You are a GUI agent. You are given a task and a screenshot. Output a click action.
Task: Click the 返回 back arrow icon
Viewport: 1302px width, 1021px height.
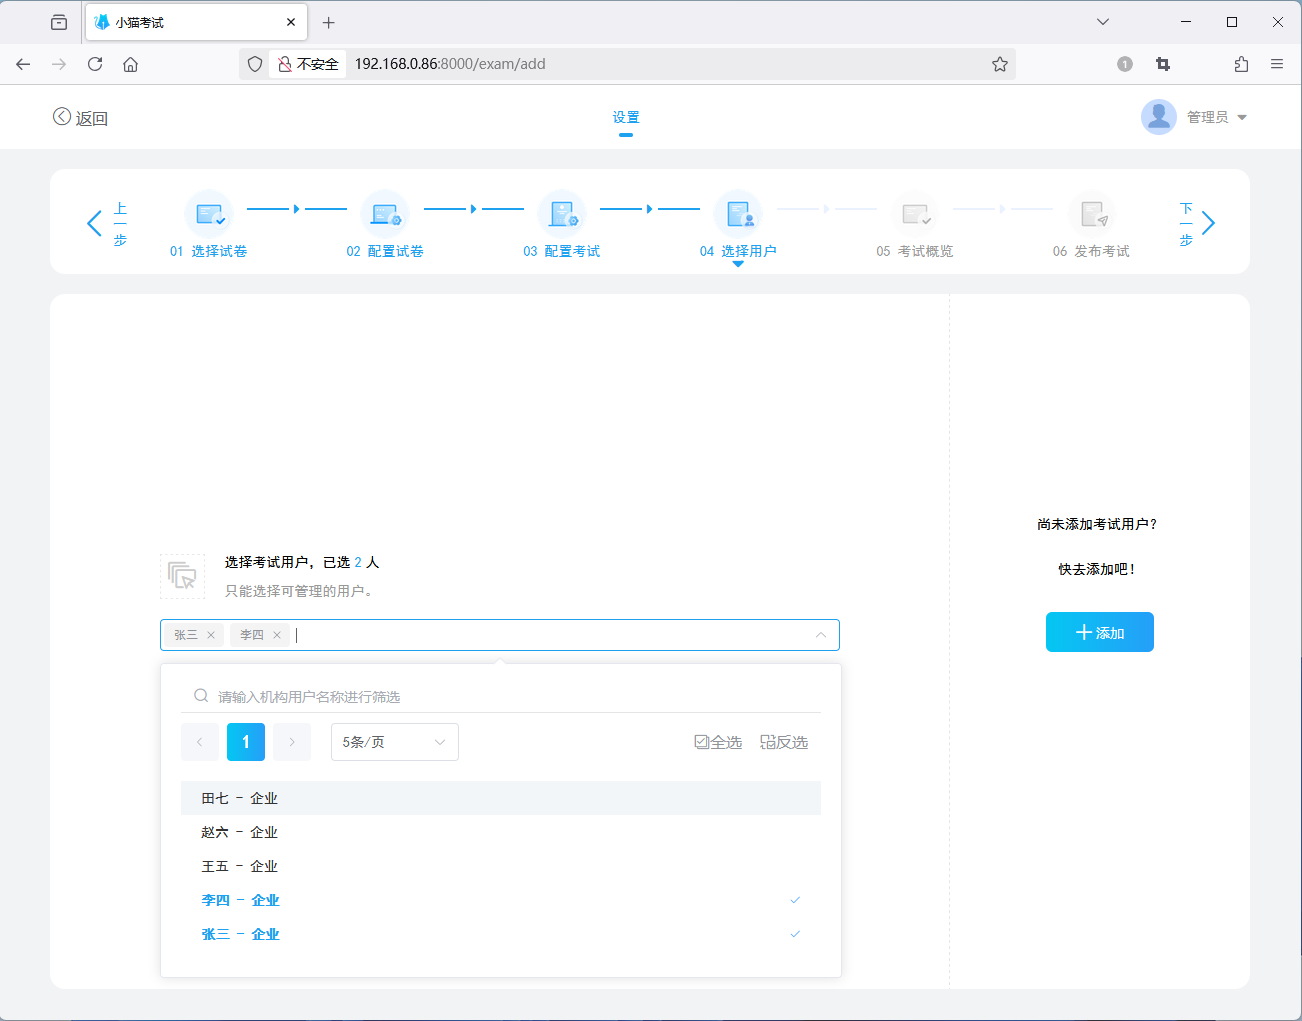point(62,117)
